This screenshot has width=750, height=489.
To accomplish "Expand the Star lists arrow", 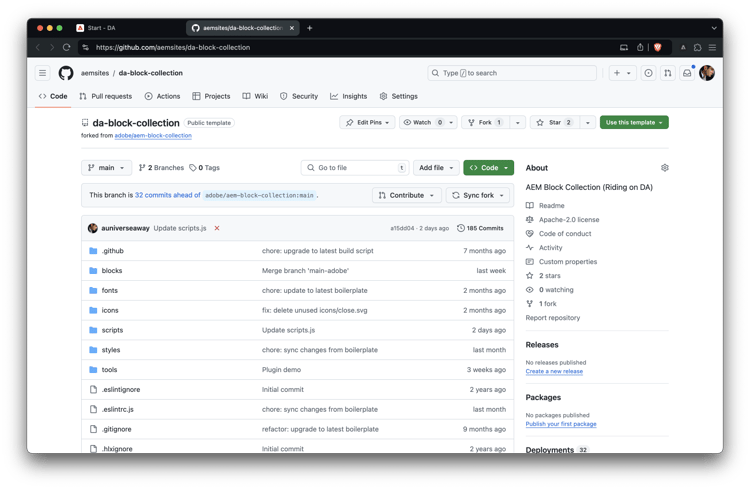I will pyautogui.click(x=587, y=122).
